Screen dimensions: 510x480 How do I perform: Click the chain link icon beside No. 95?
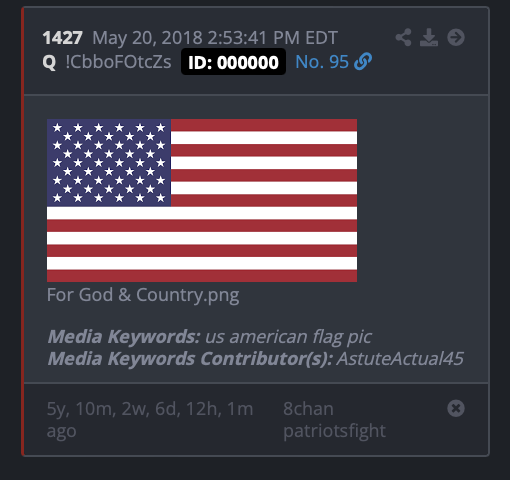point(363,61)
